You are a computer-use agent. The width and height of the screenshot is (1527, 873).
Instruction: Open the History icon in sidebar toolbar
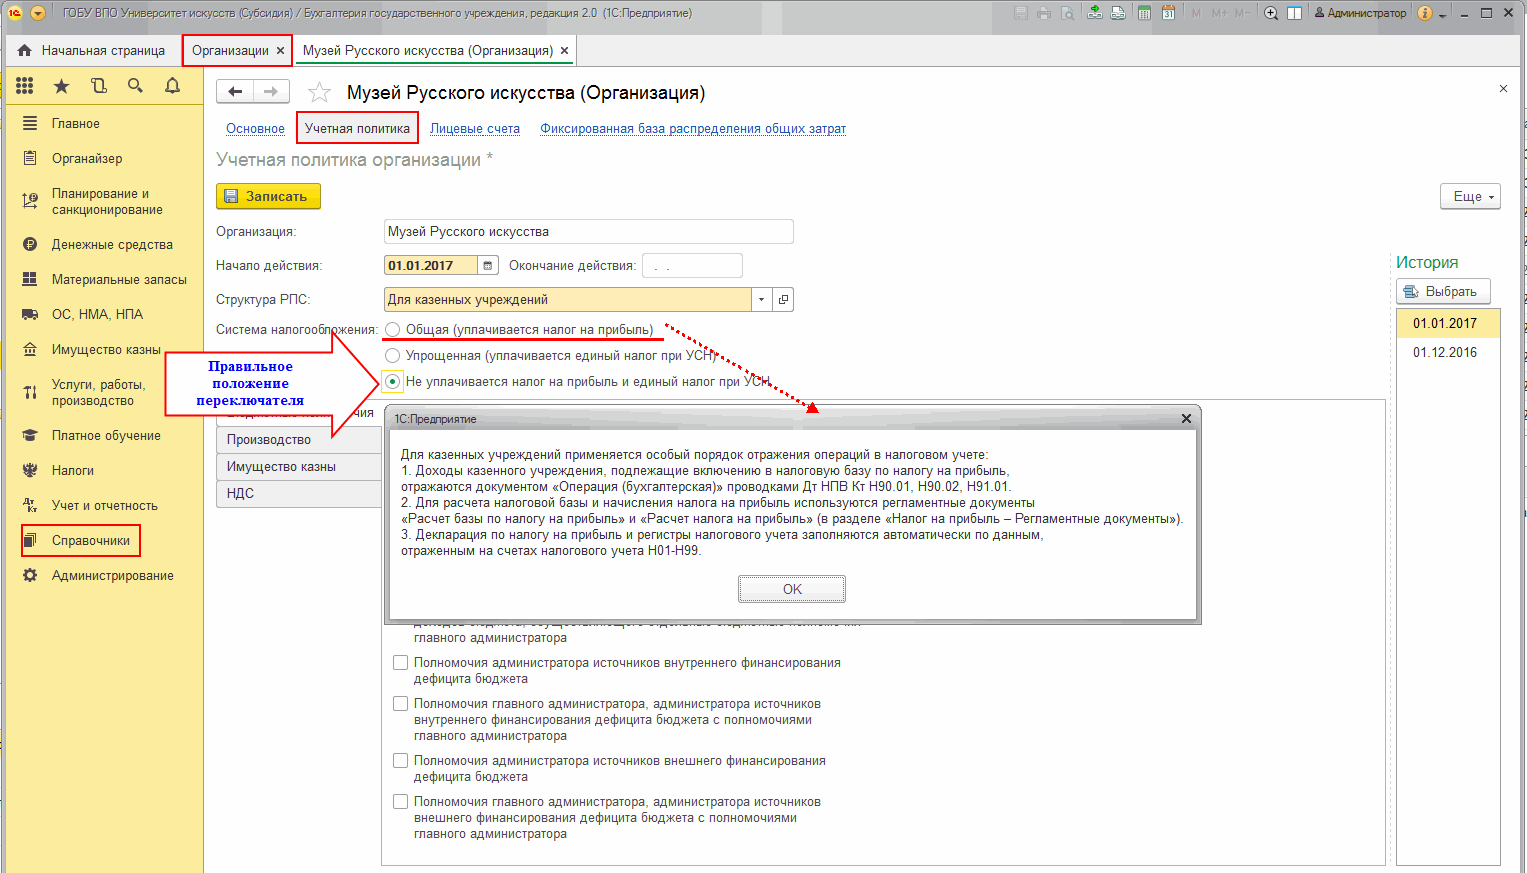click(x=98, y=86)
